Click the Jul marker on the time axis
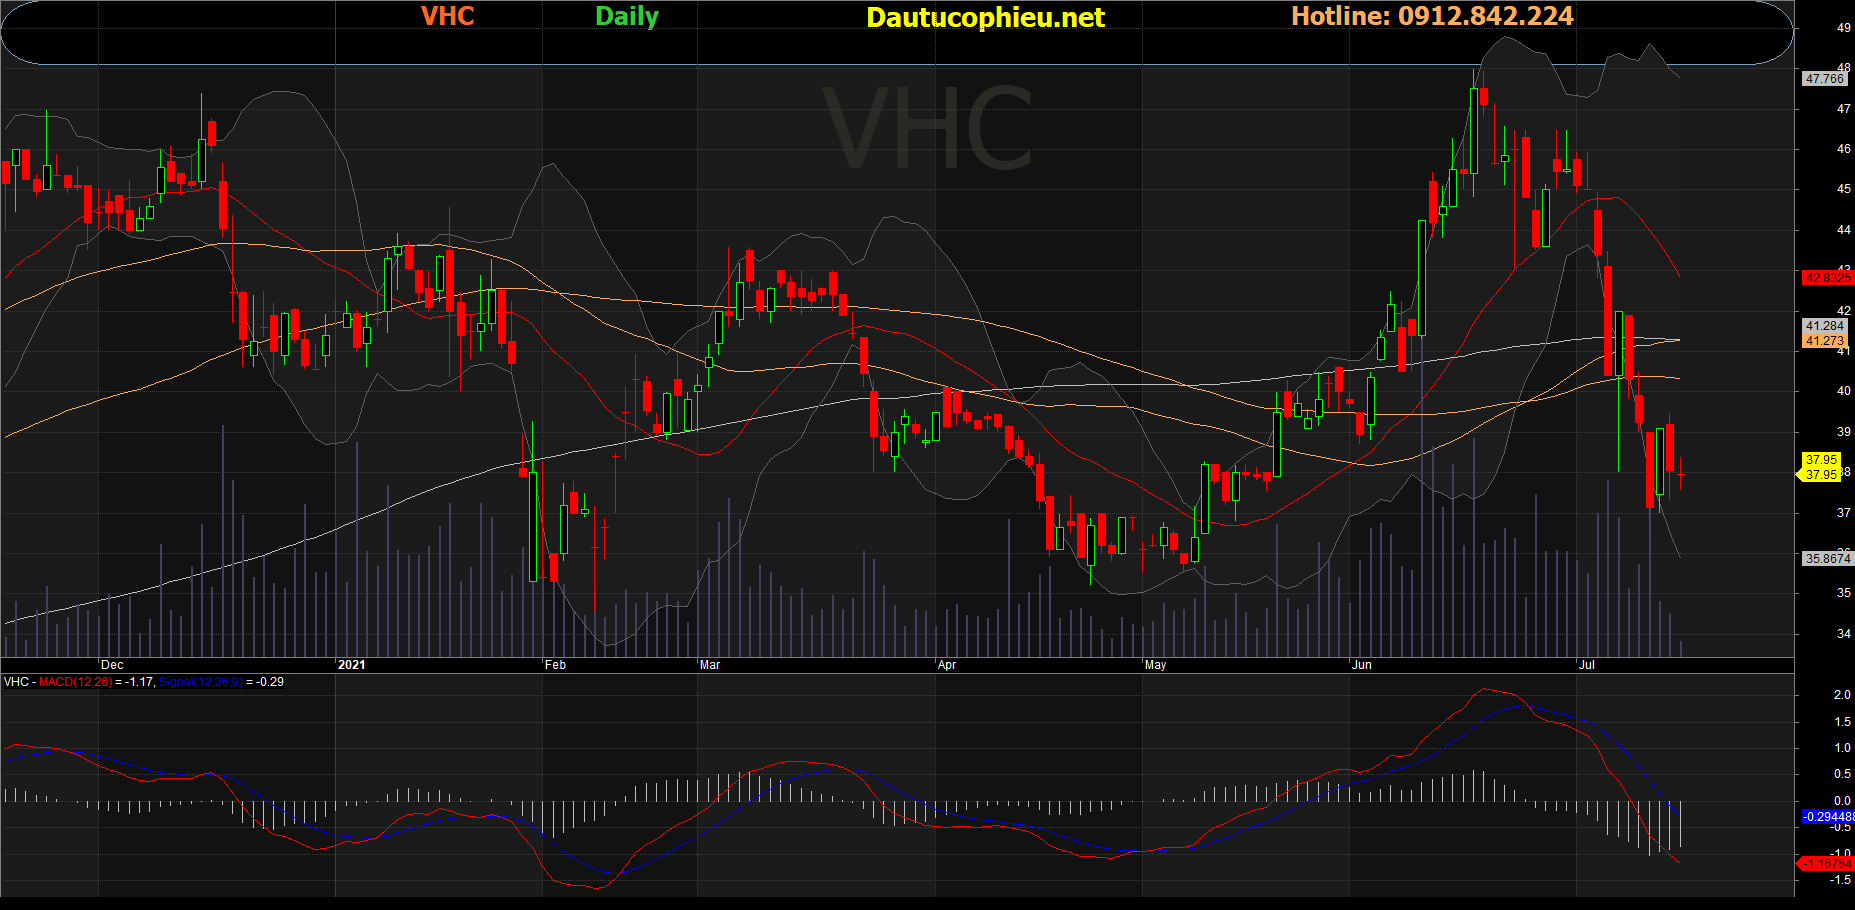The width and height of the screenshot is (1855, 910). pyautogui.click(x=1586, y=665)
